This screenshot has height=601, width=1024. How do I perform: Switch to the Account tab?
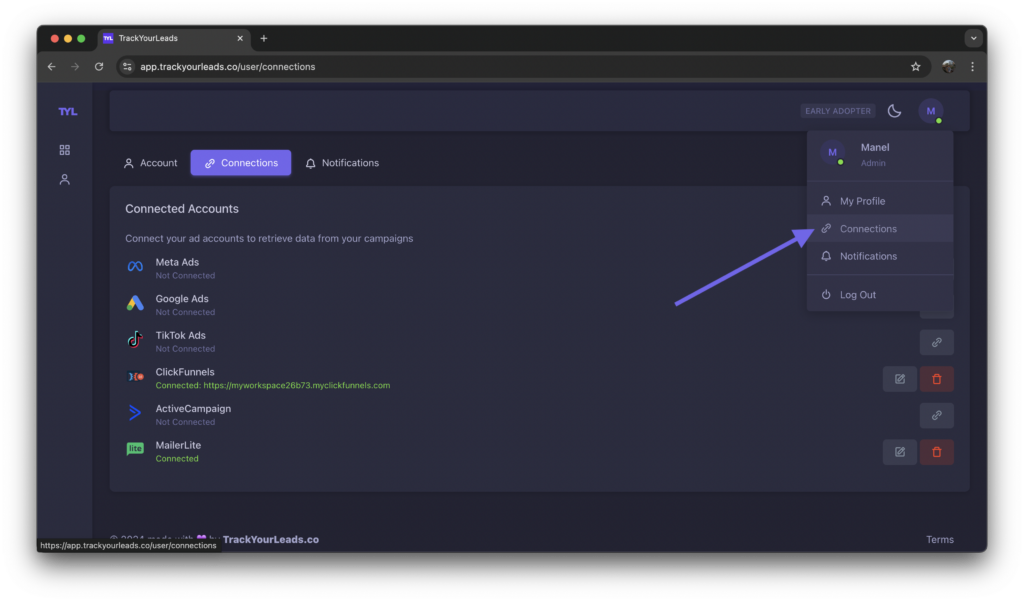click(x=151, y=163)
